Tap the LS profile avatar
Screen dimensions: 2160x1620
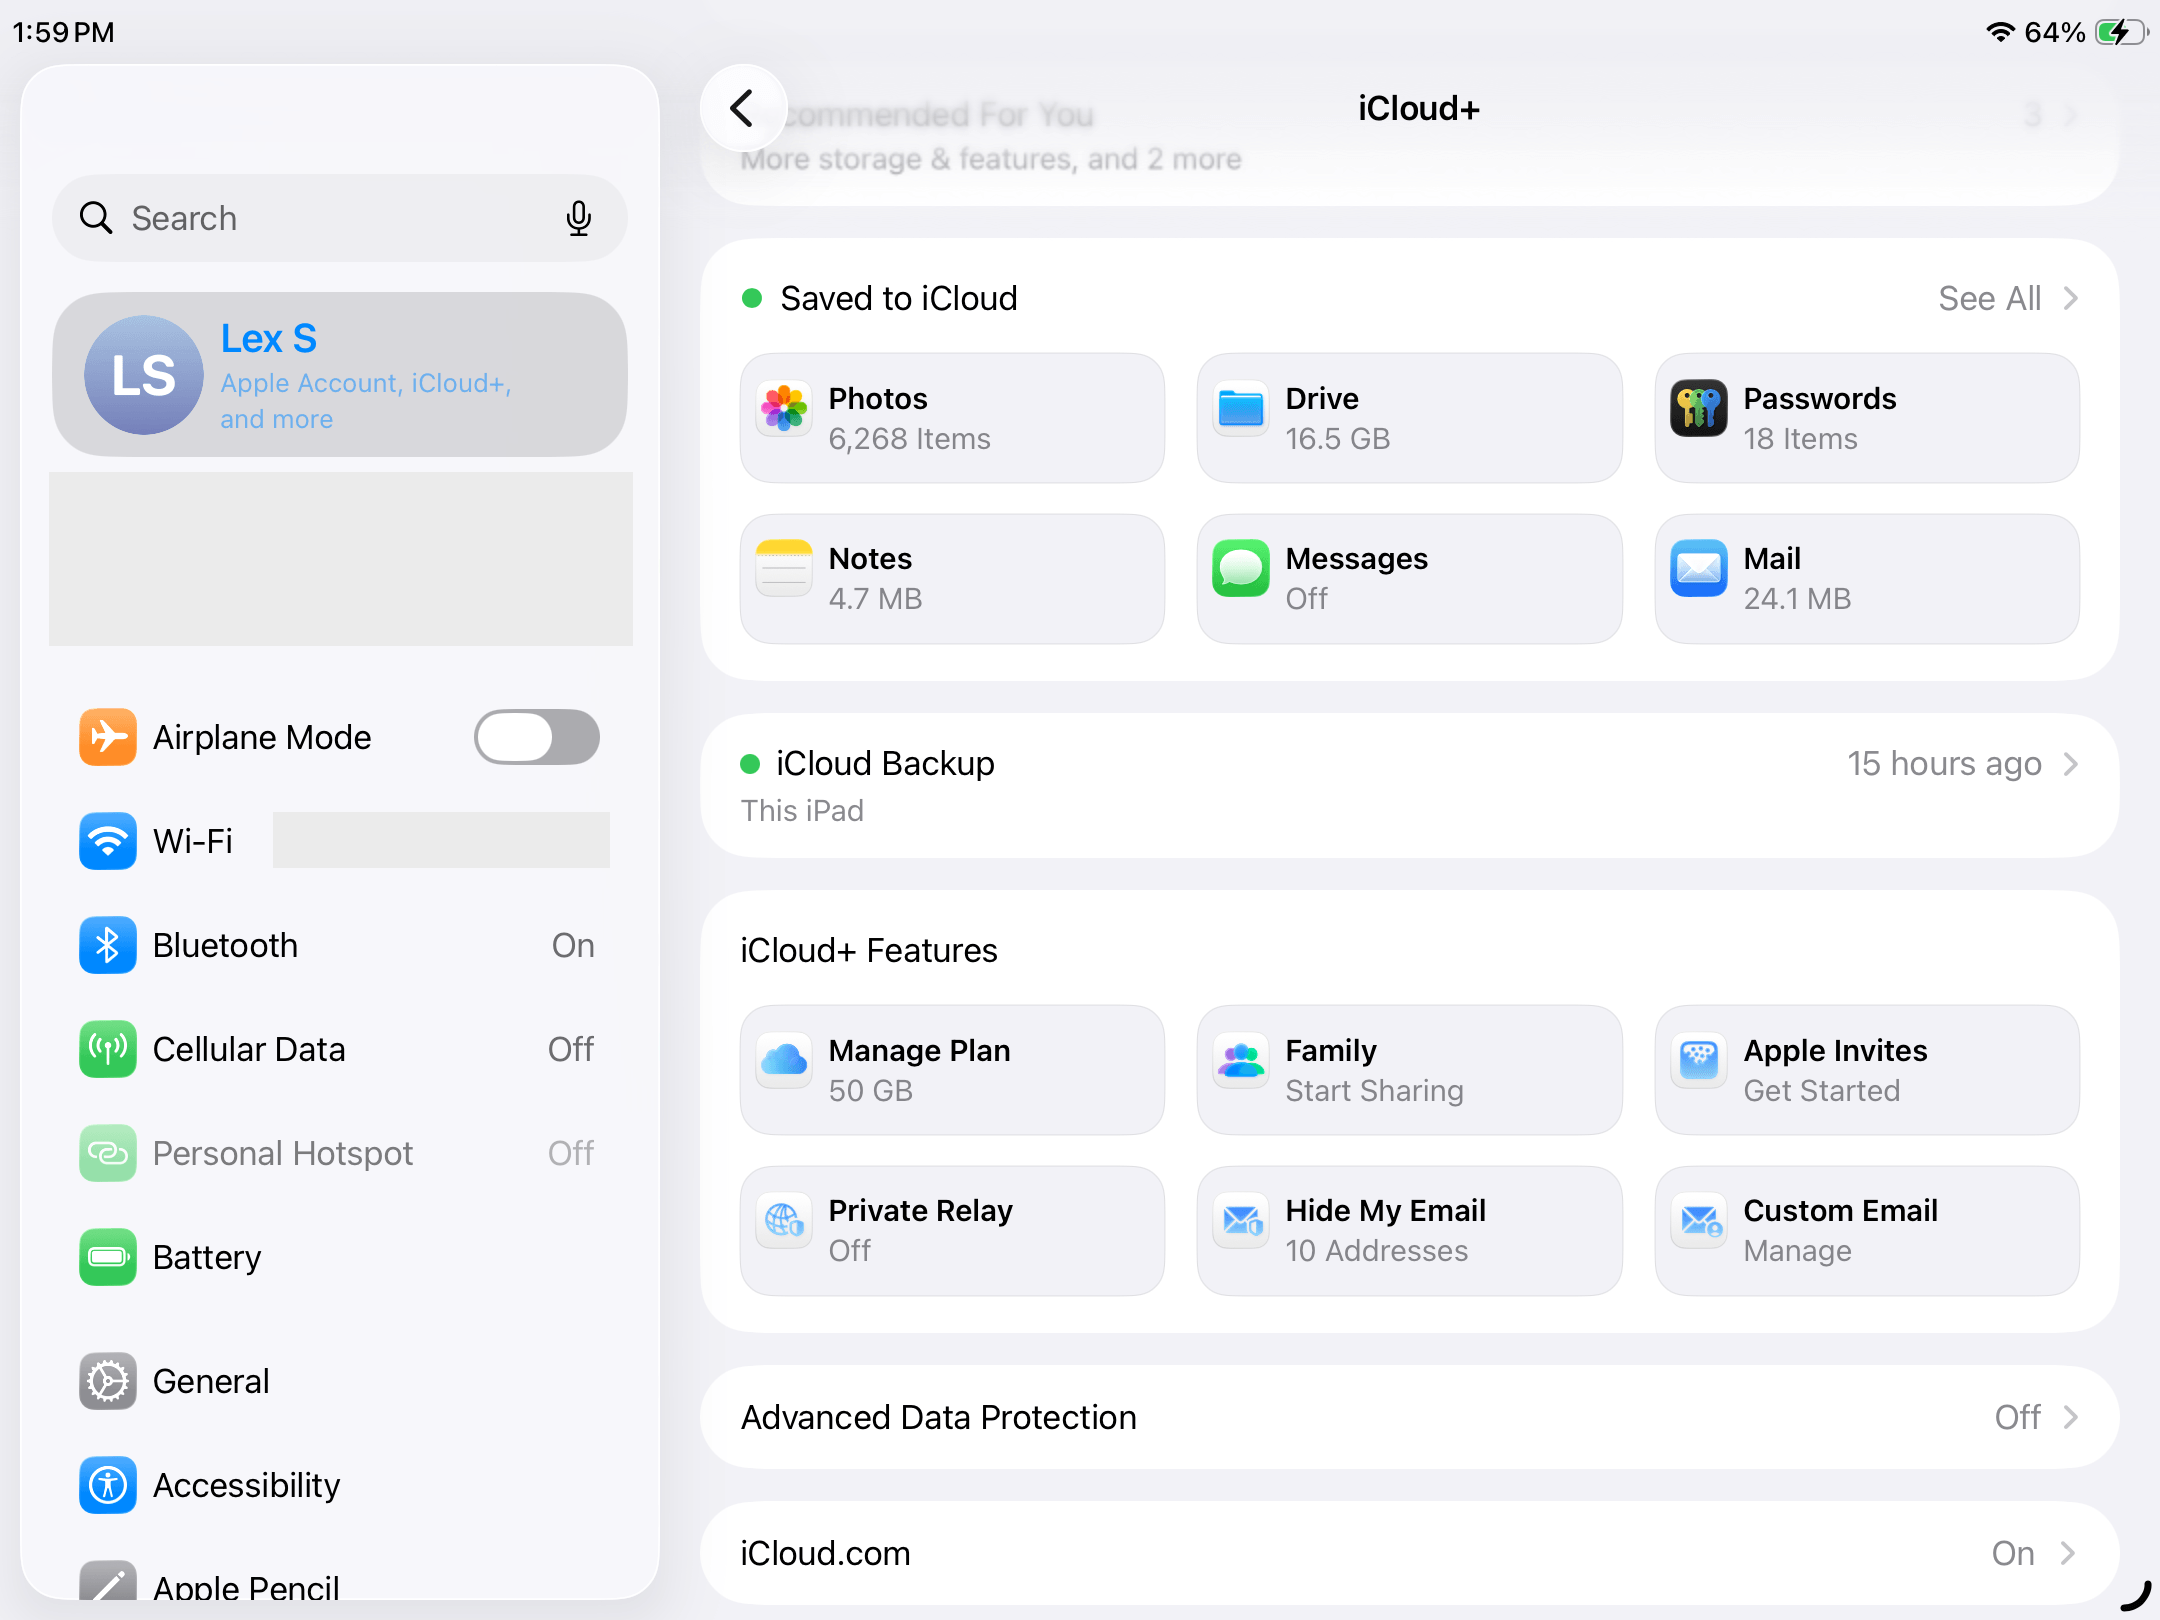[144, 375]
